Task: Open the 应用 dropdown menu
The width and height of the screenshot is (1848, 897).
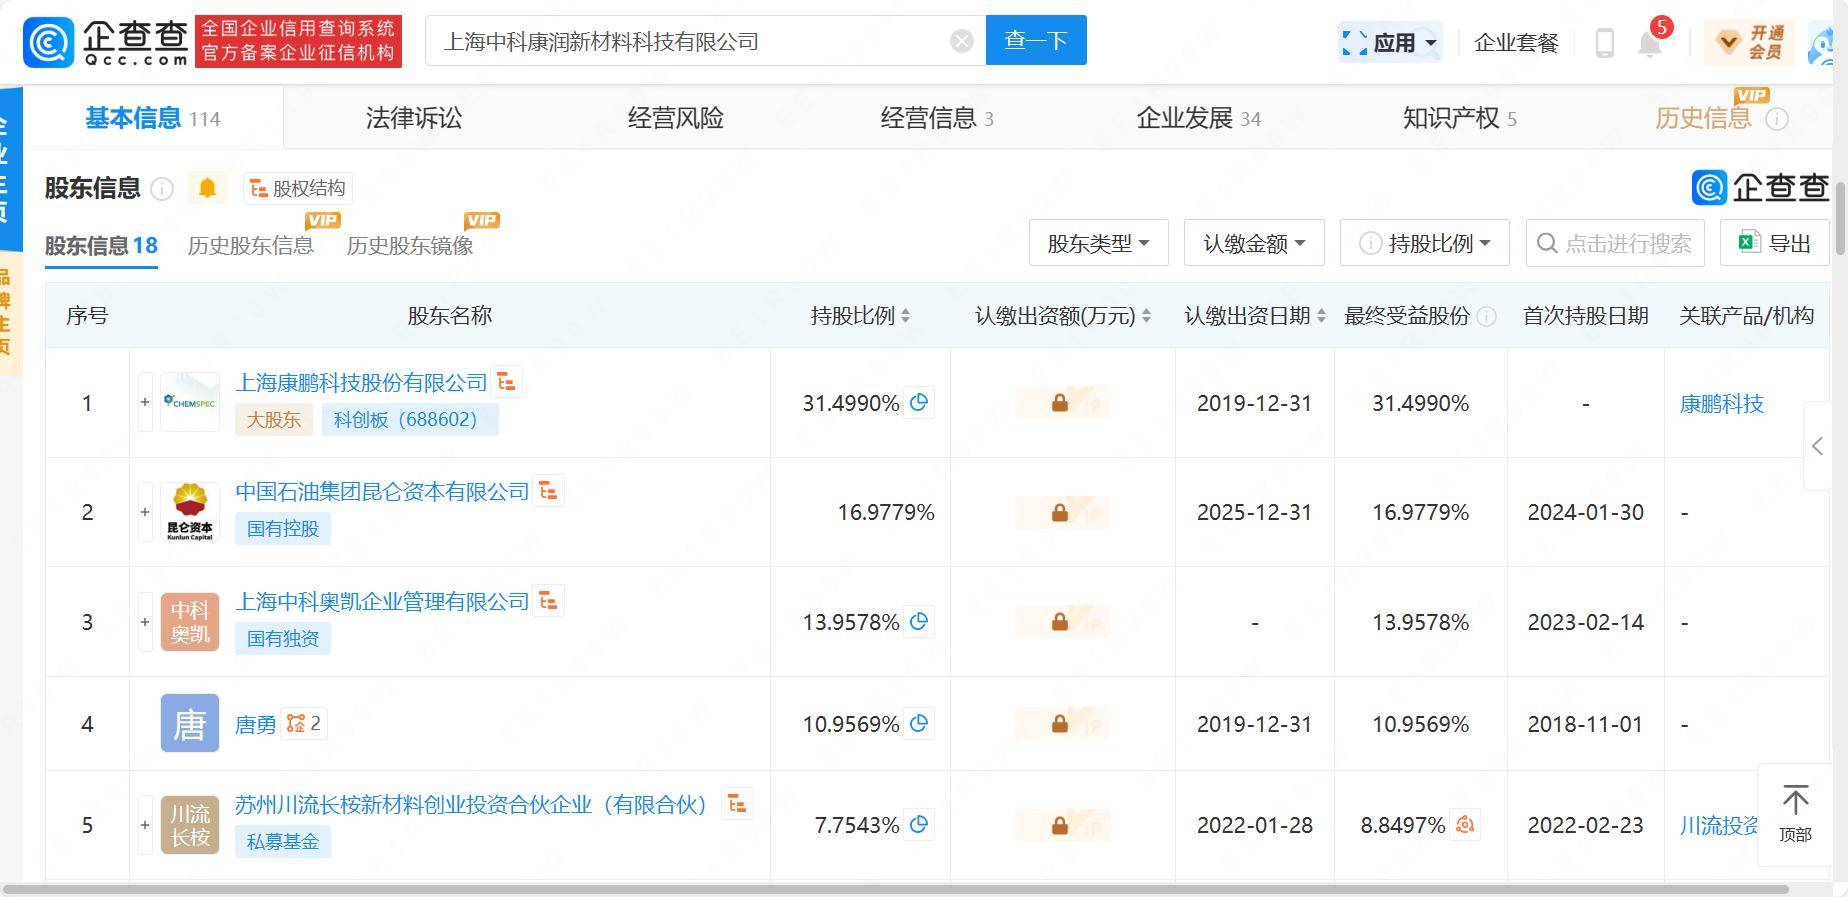Action: tap(1390, 42)
